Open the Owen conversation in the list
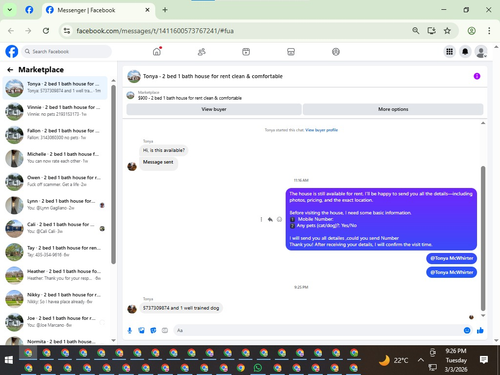 pos(55,181)
